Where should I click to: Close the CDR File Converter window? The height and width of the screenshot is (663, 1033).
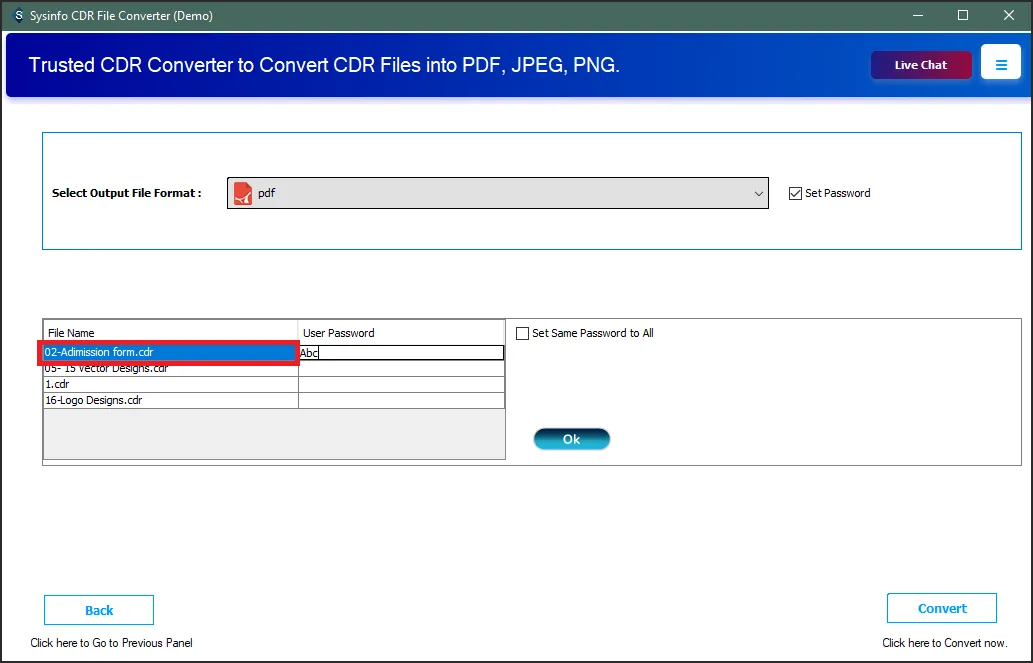tap(1009, 15)
